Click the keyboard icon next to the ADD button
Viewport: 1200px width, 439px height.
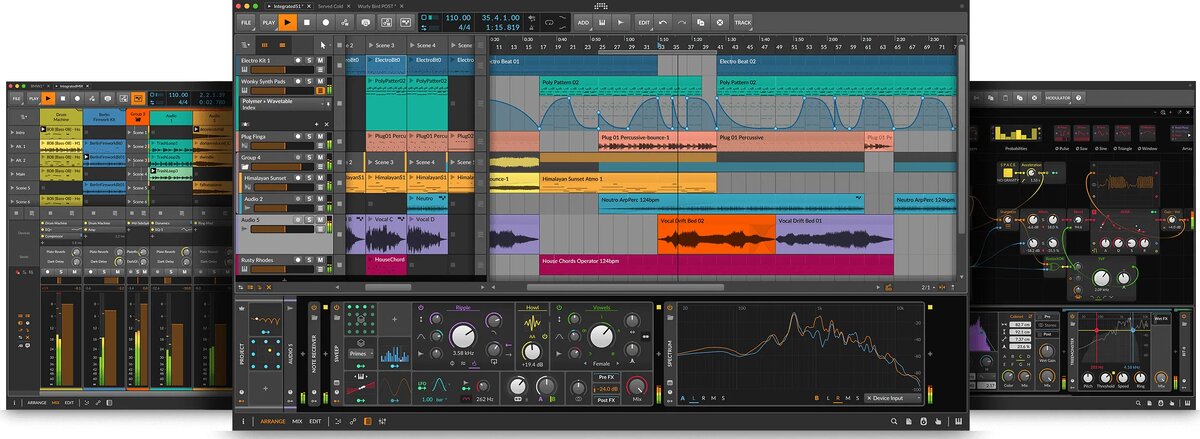(602, 22)
